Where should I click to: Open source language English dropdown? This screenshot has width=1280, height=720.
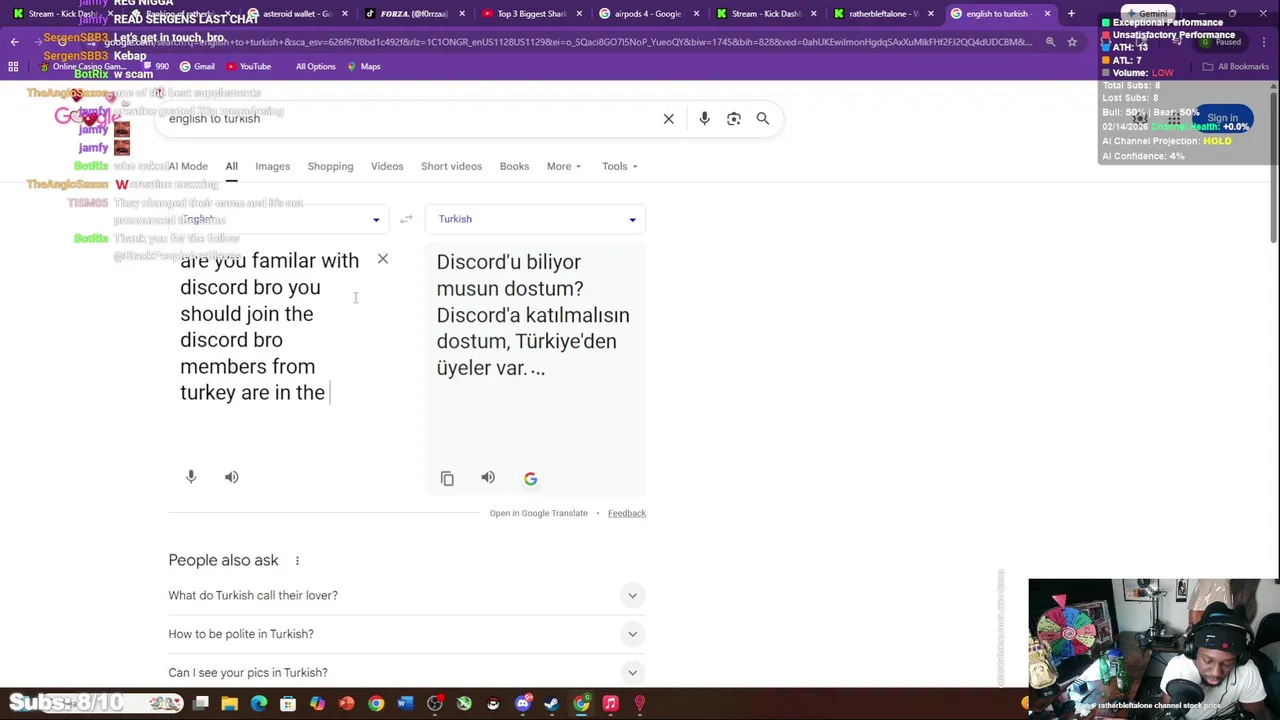(x=278, y=219)
